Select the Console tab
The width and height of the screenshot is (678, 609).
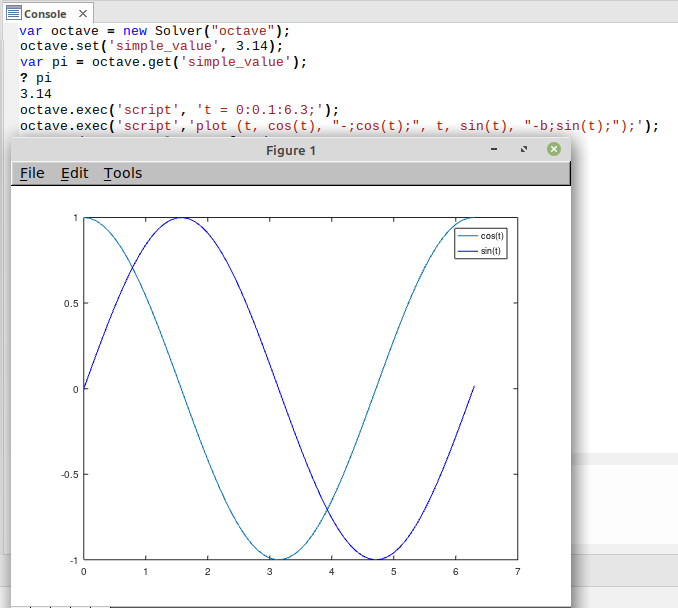(x=44, y=14)
